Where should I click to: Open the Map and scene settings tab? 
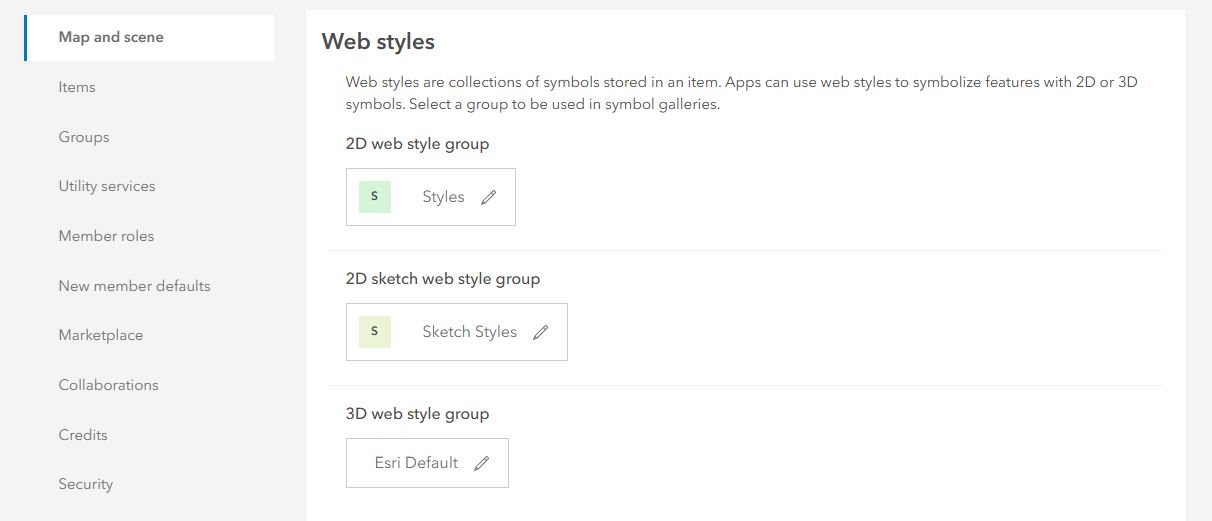coord(111,37)
